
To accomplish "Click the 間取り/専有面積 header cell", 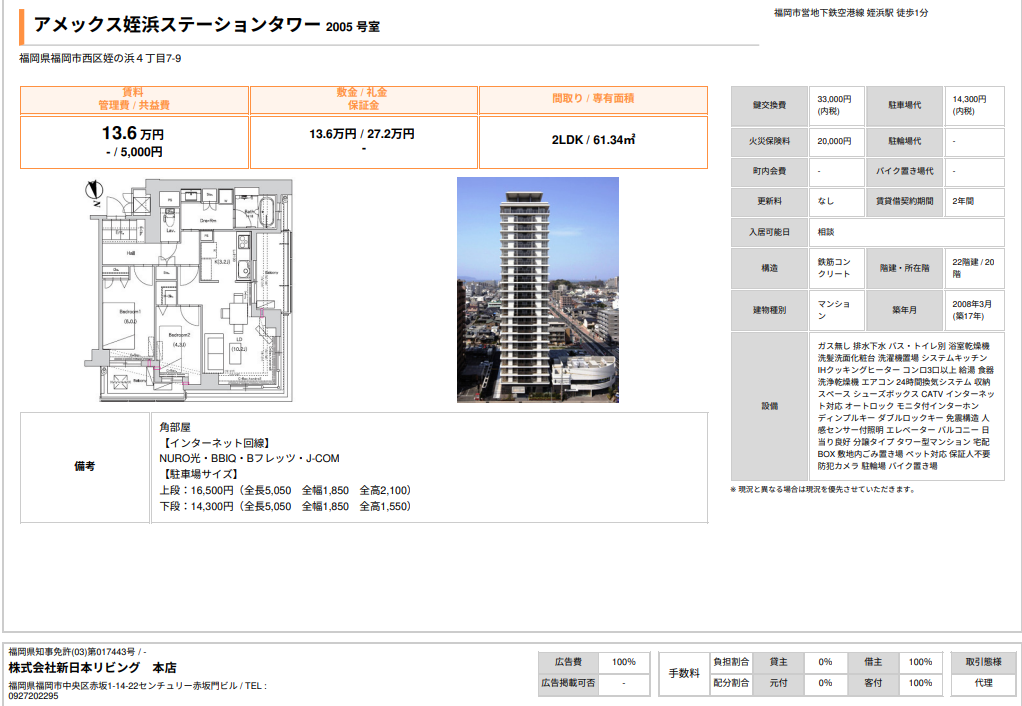I will coord(593,100).
